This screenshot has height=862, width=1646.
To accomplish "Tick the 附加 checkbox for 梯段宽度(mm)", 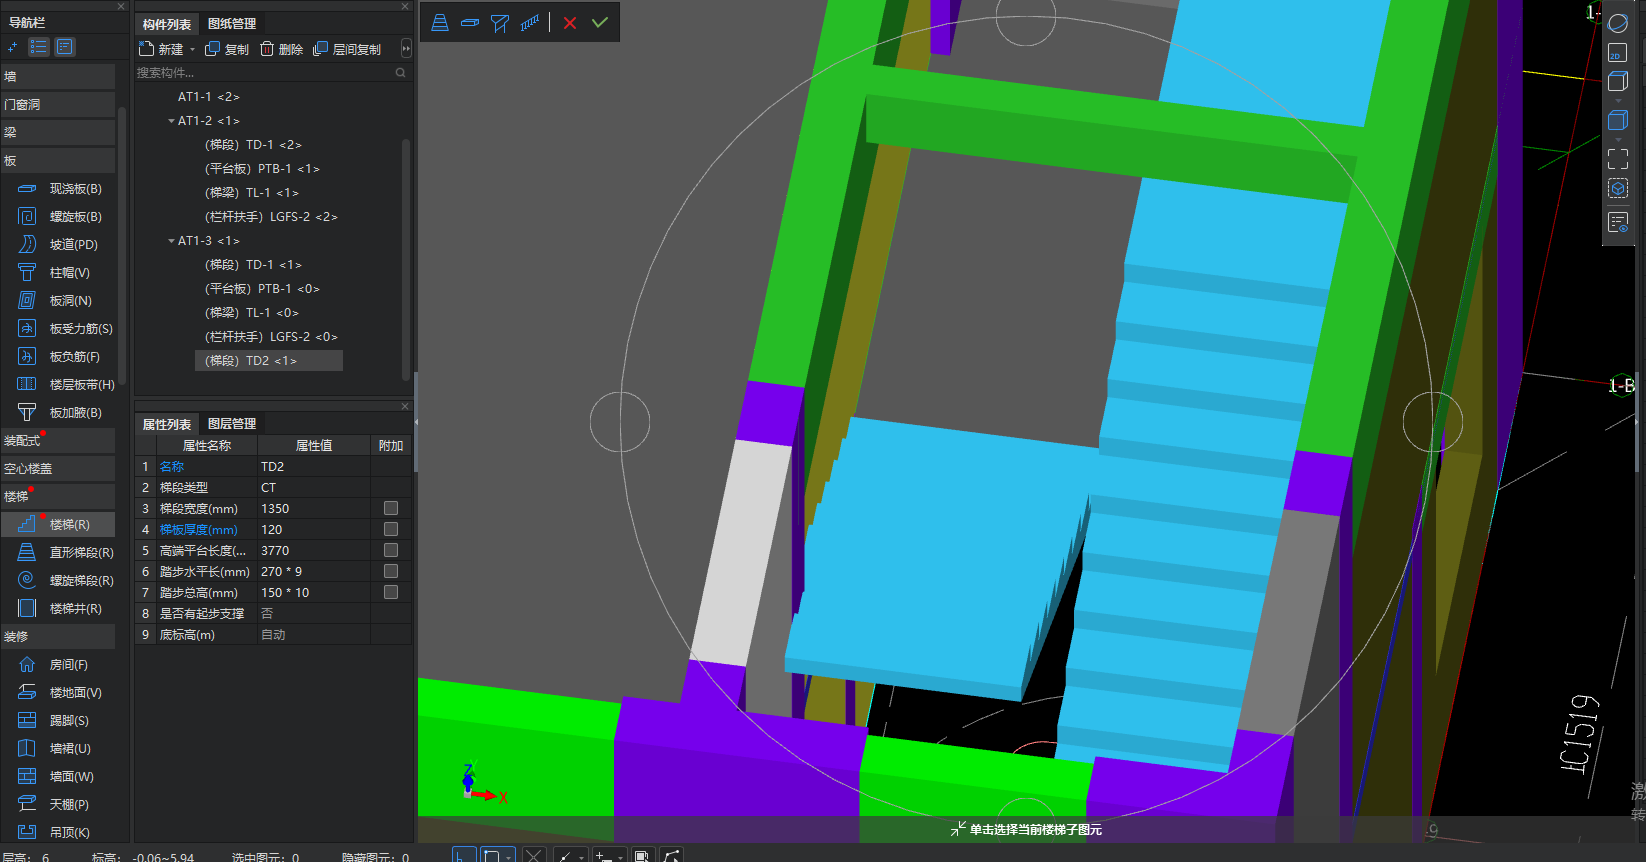I will click(x=391, y=508).
